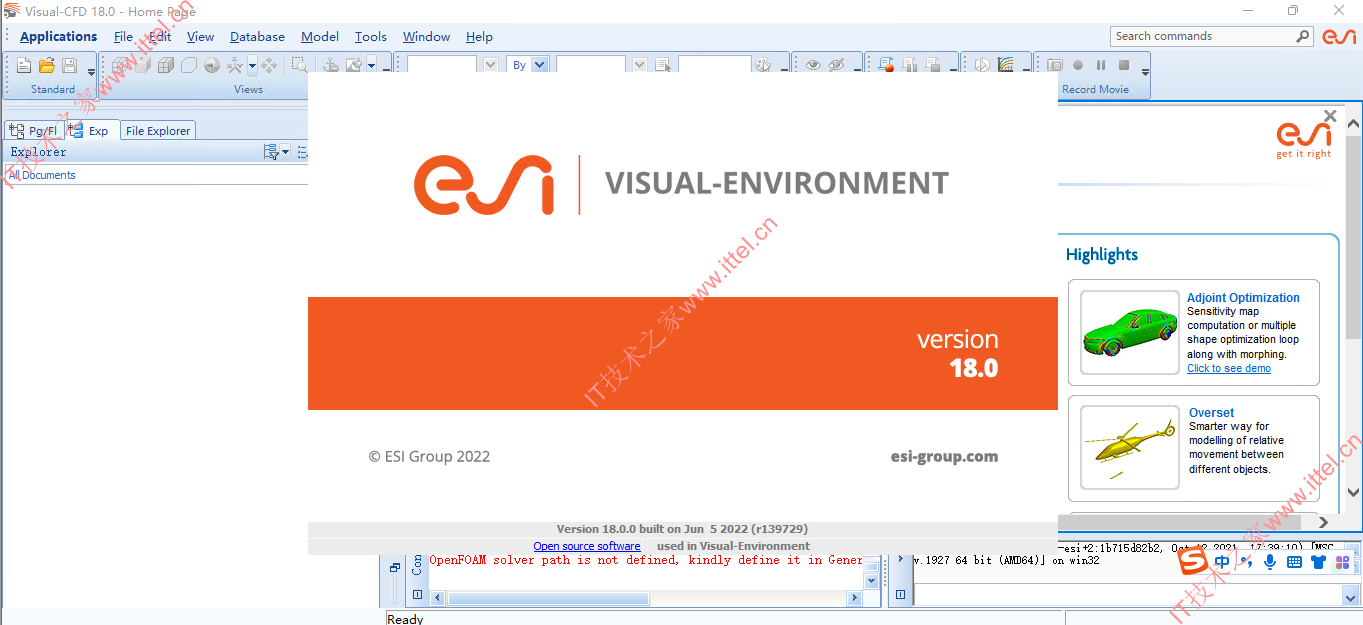
Task: Click the shirt skin icon in input bar
Action: tap(1318, 562)
